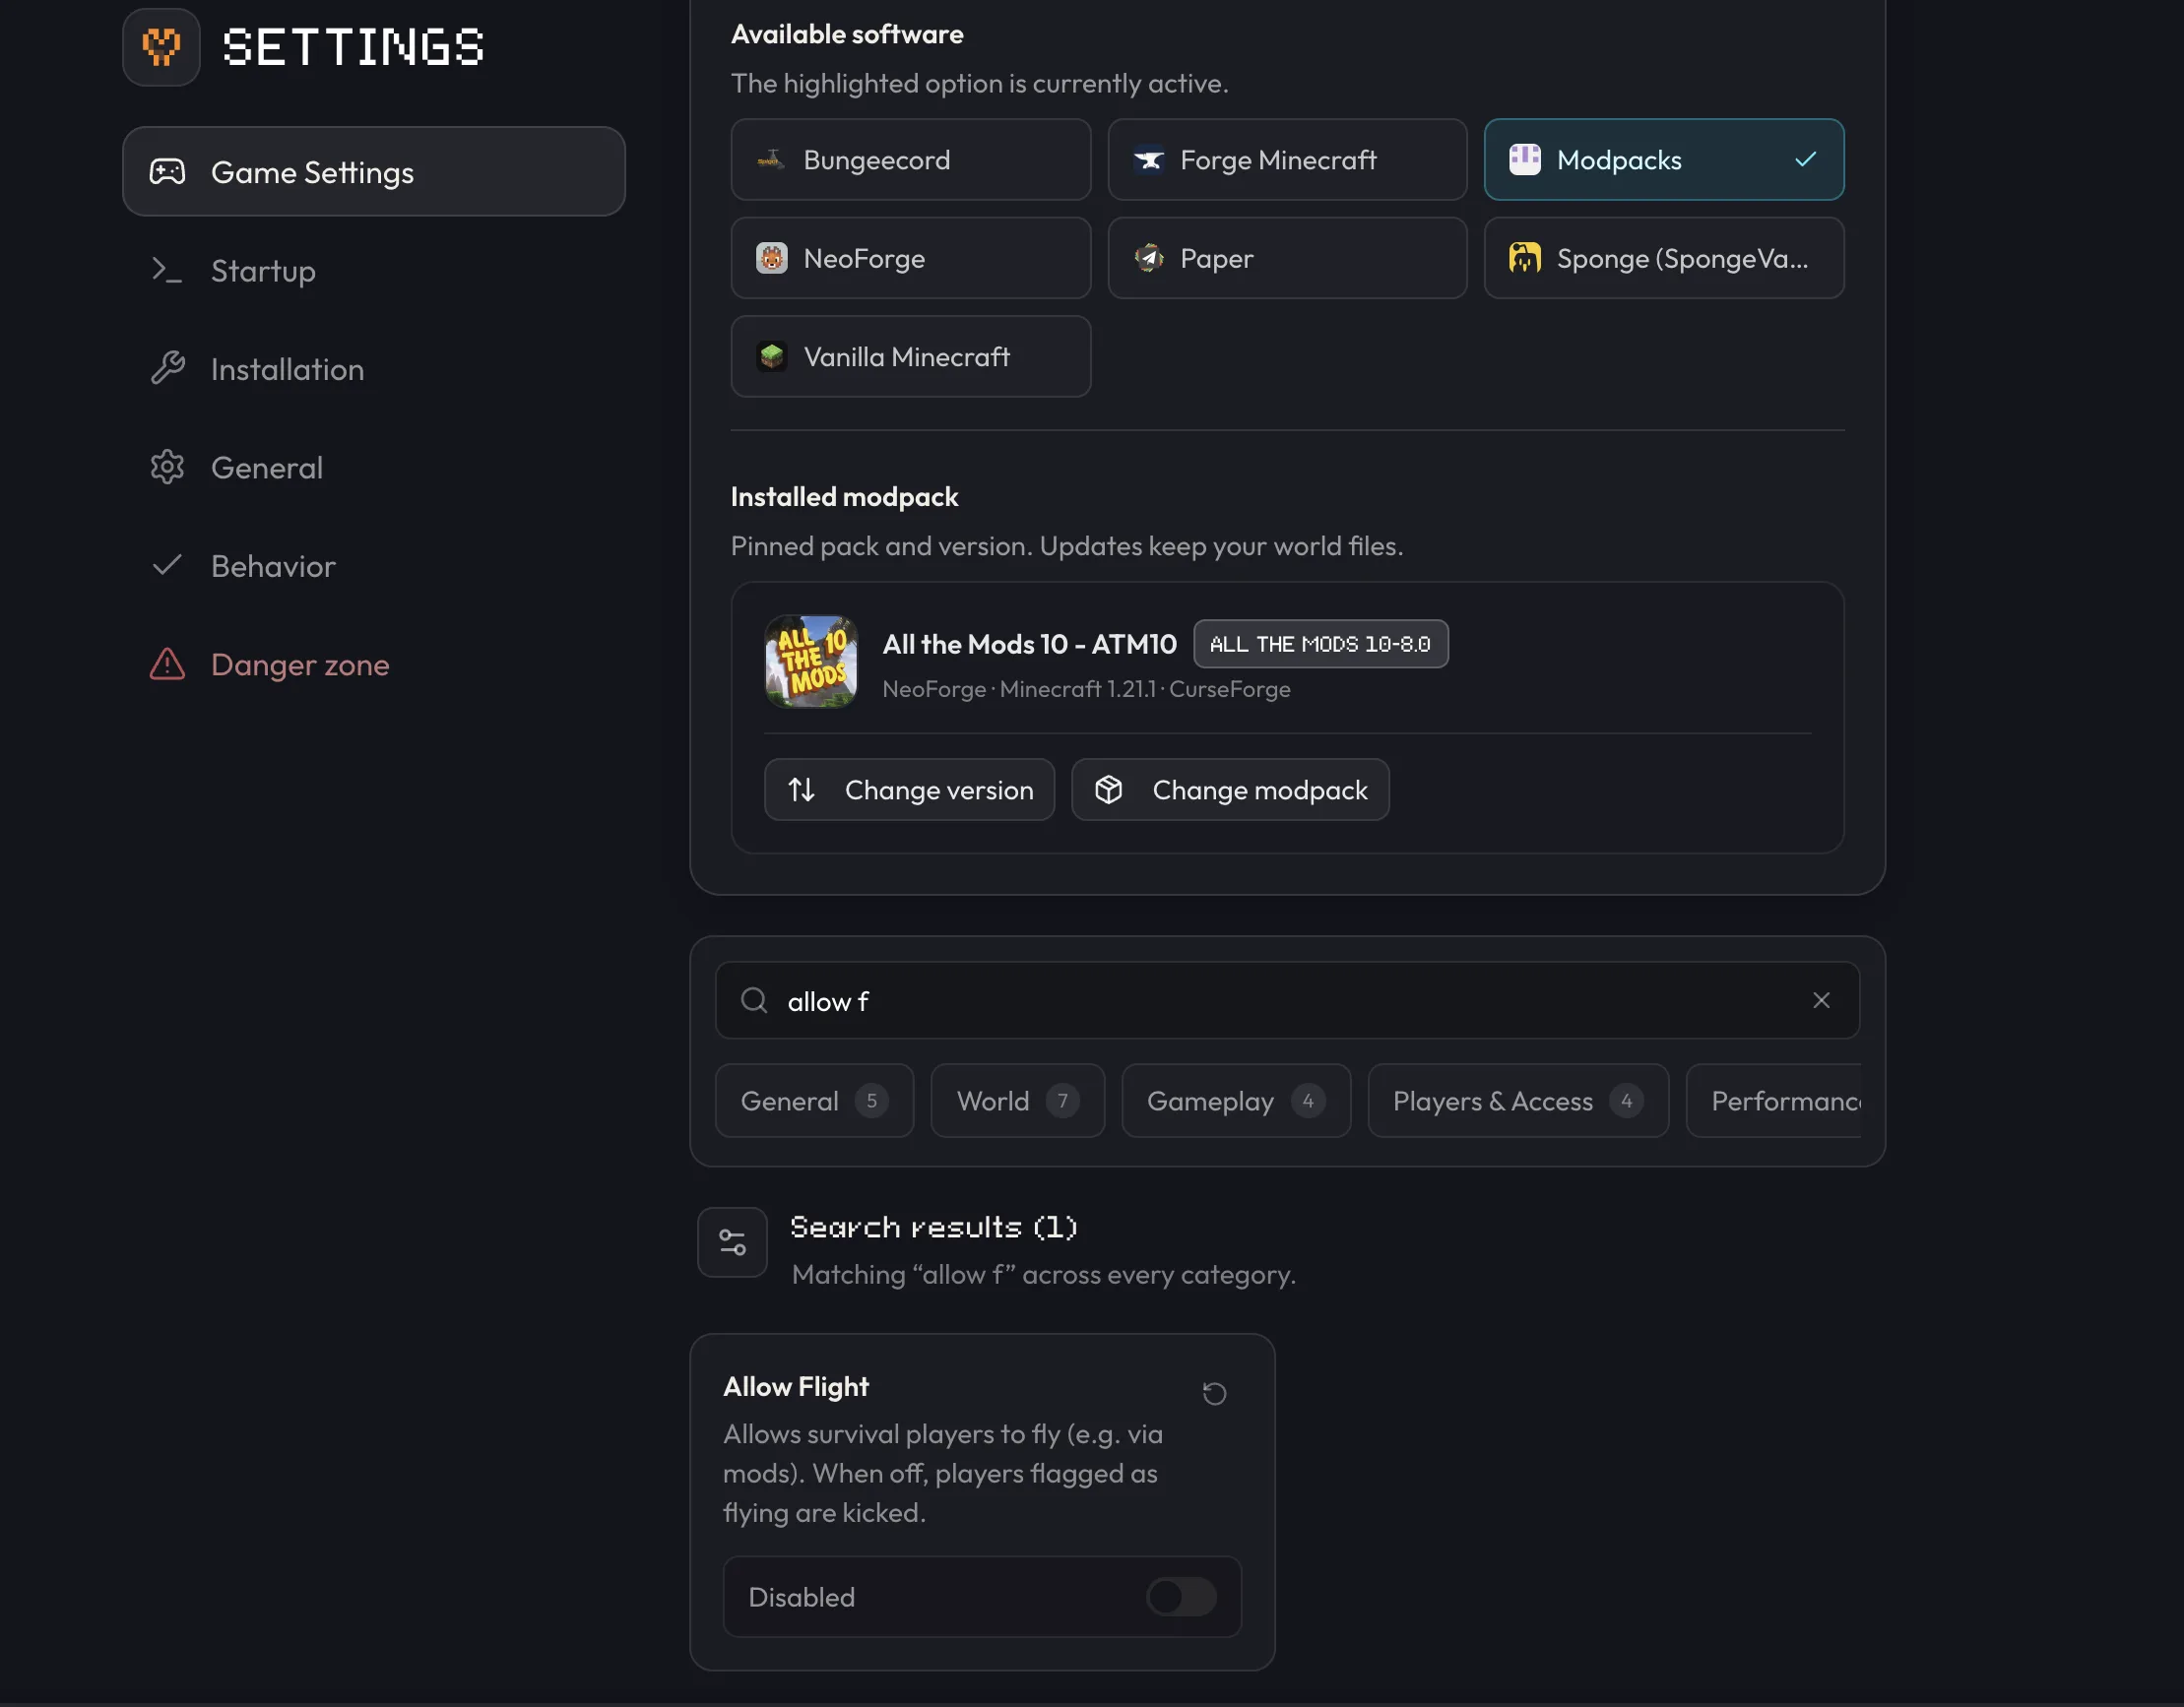Select NeoForge software option

[x=910, y=258]
